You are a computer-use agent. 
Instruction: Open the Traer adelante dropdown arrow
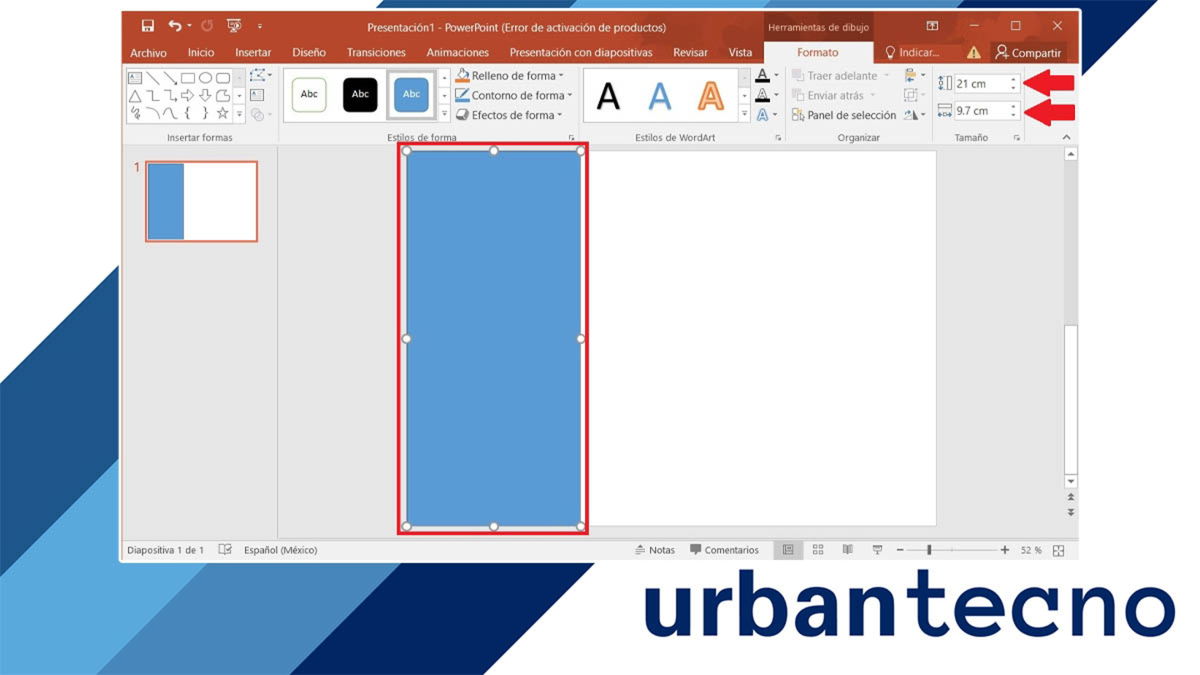point(887,75)
